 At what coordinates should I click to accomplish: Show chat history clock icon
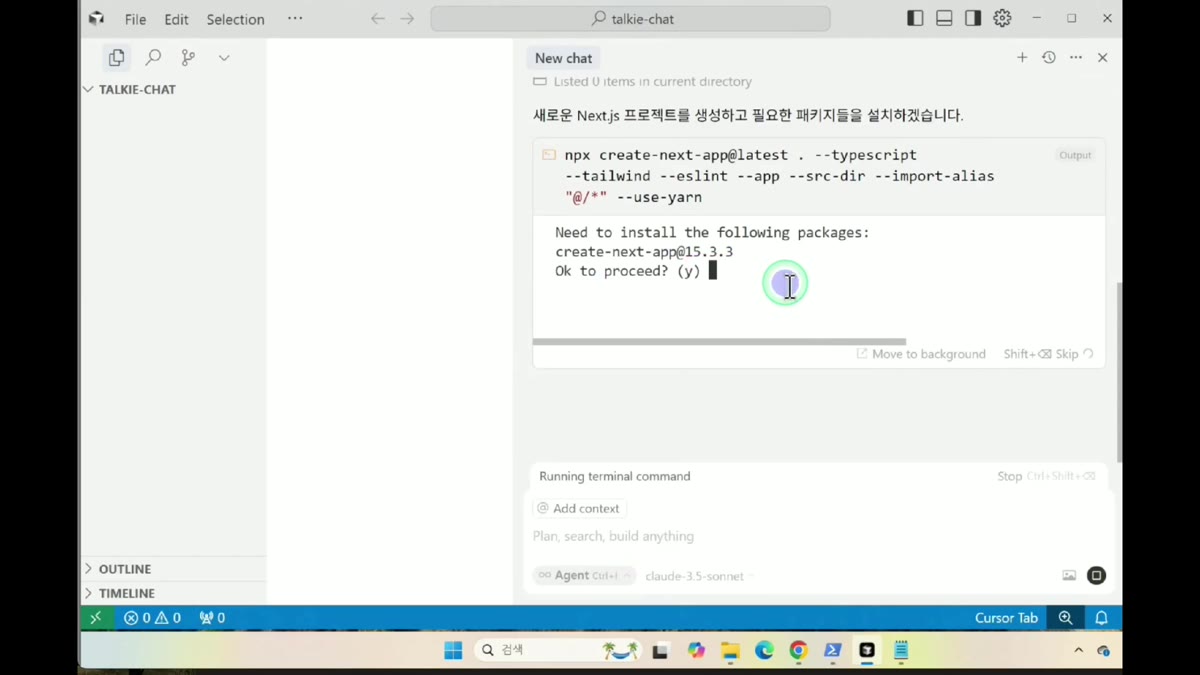[1049, 58]
